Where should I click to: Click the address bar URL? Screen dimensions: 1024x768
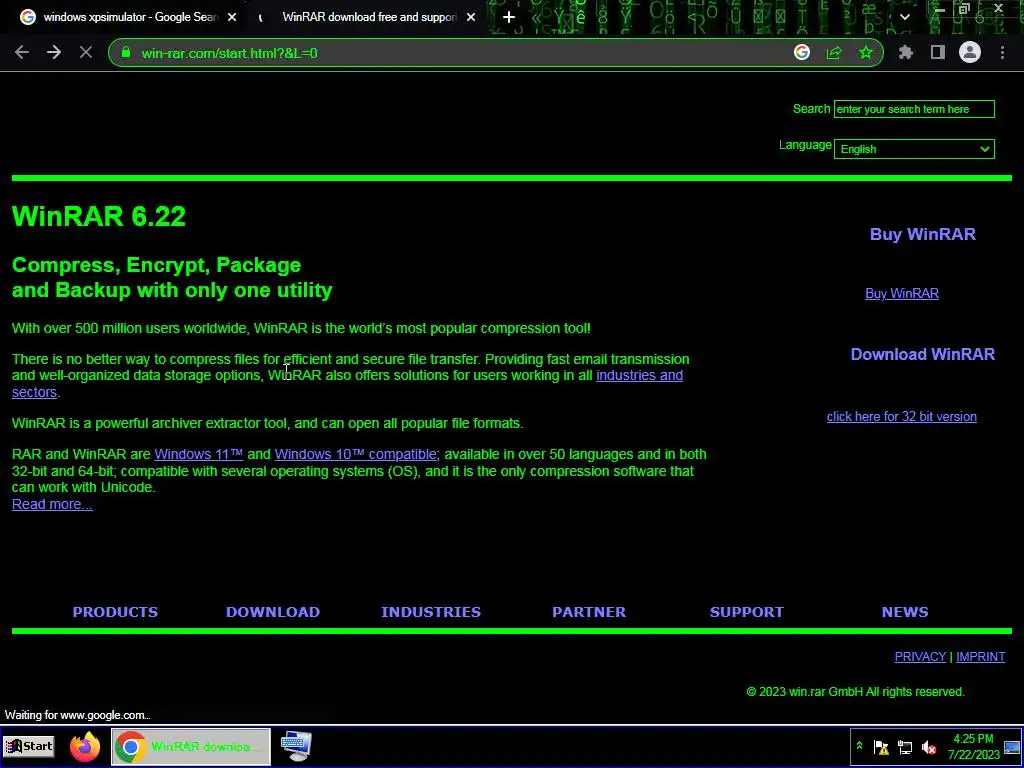click(229, 54)
